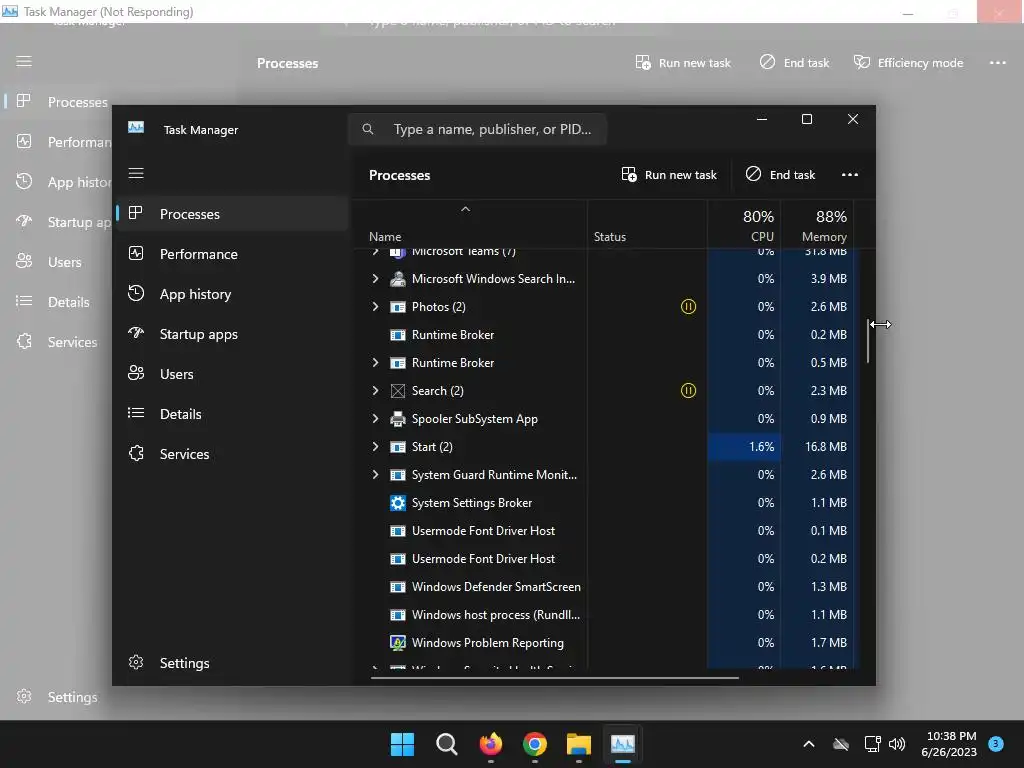
Task: Click the search box in front Task Manager
Action: pos(477,129)
